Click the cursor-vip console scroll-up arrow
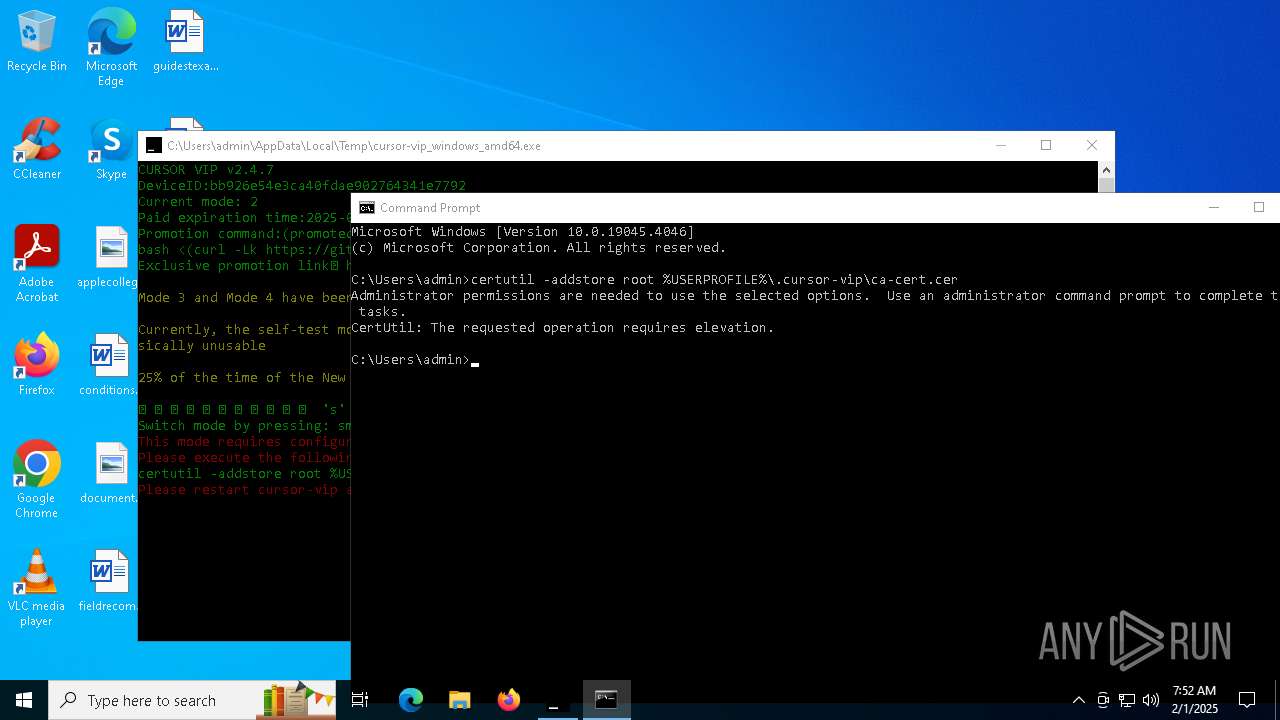Viewport: 1280px width, 720px height. click(1106, 170)
